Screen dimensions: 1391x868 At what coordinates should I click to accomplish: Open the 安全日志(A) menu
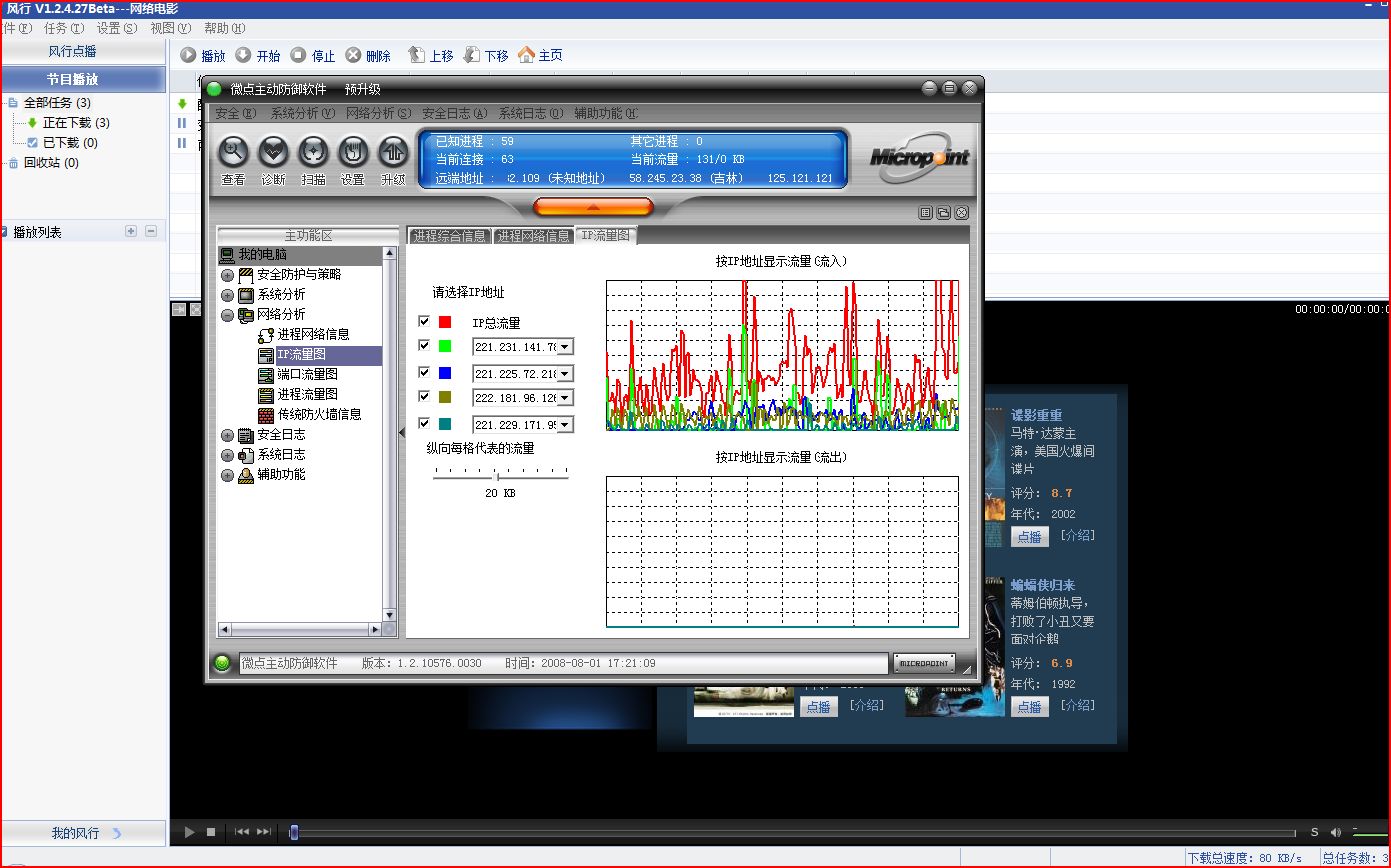point(454,113)
